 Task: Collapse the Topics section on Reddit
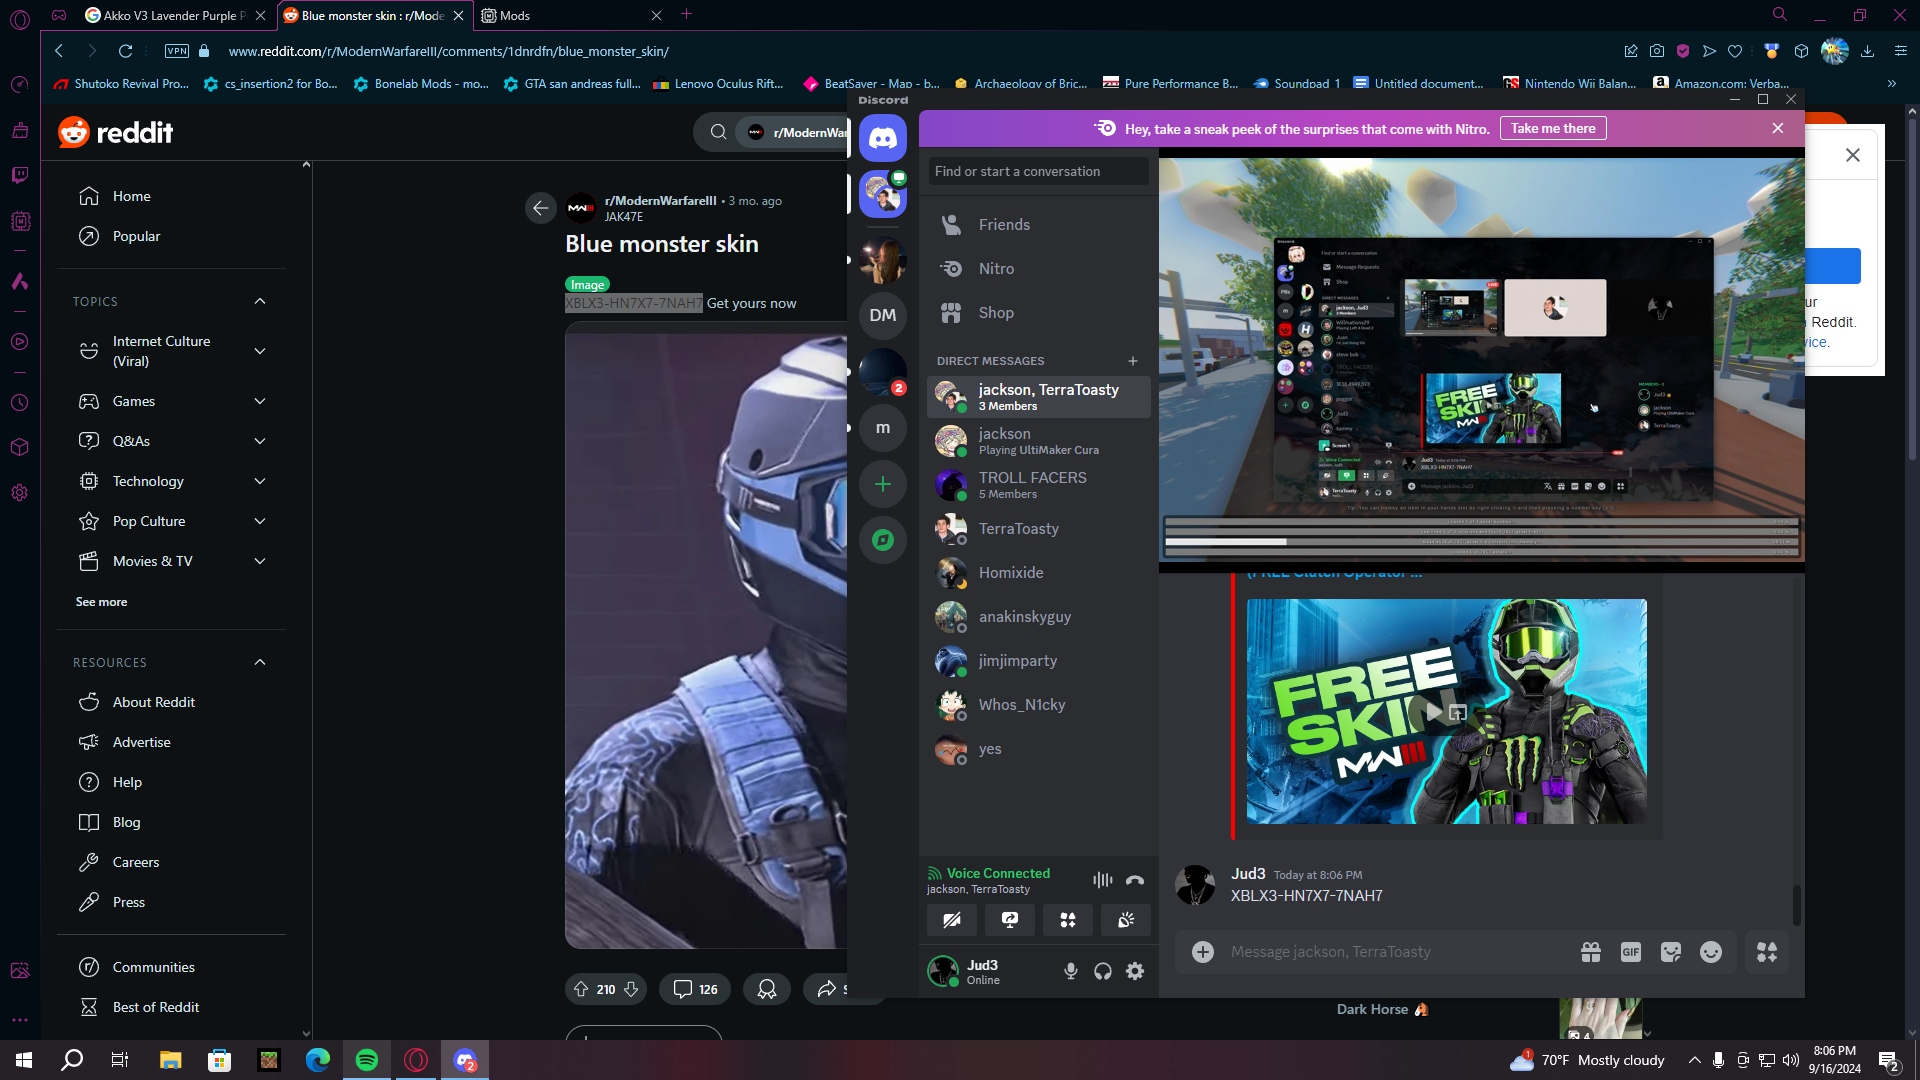coord(260,301)
